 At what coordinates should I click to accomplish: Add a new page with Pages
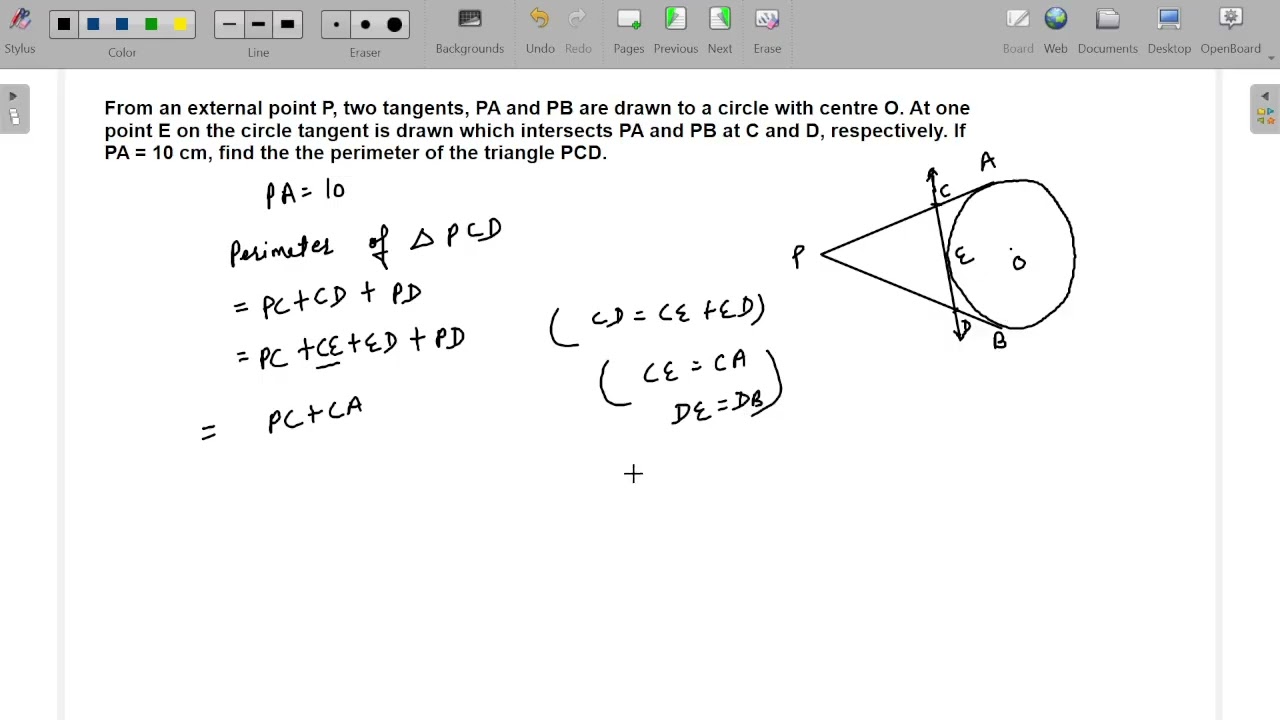coord(629,31)
